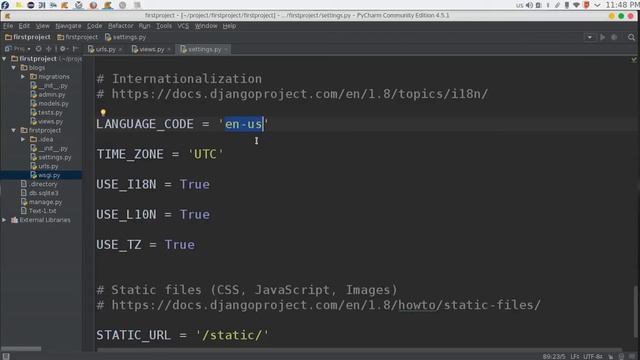Open the Navigate menu
640x360 pixels.
click(x=68, y=26)
